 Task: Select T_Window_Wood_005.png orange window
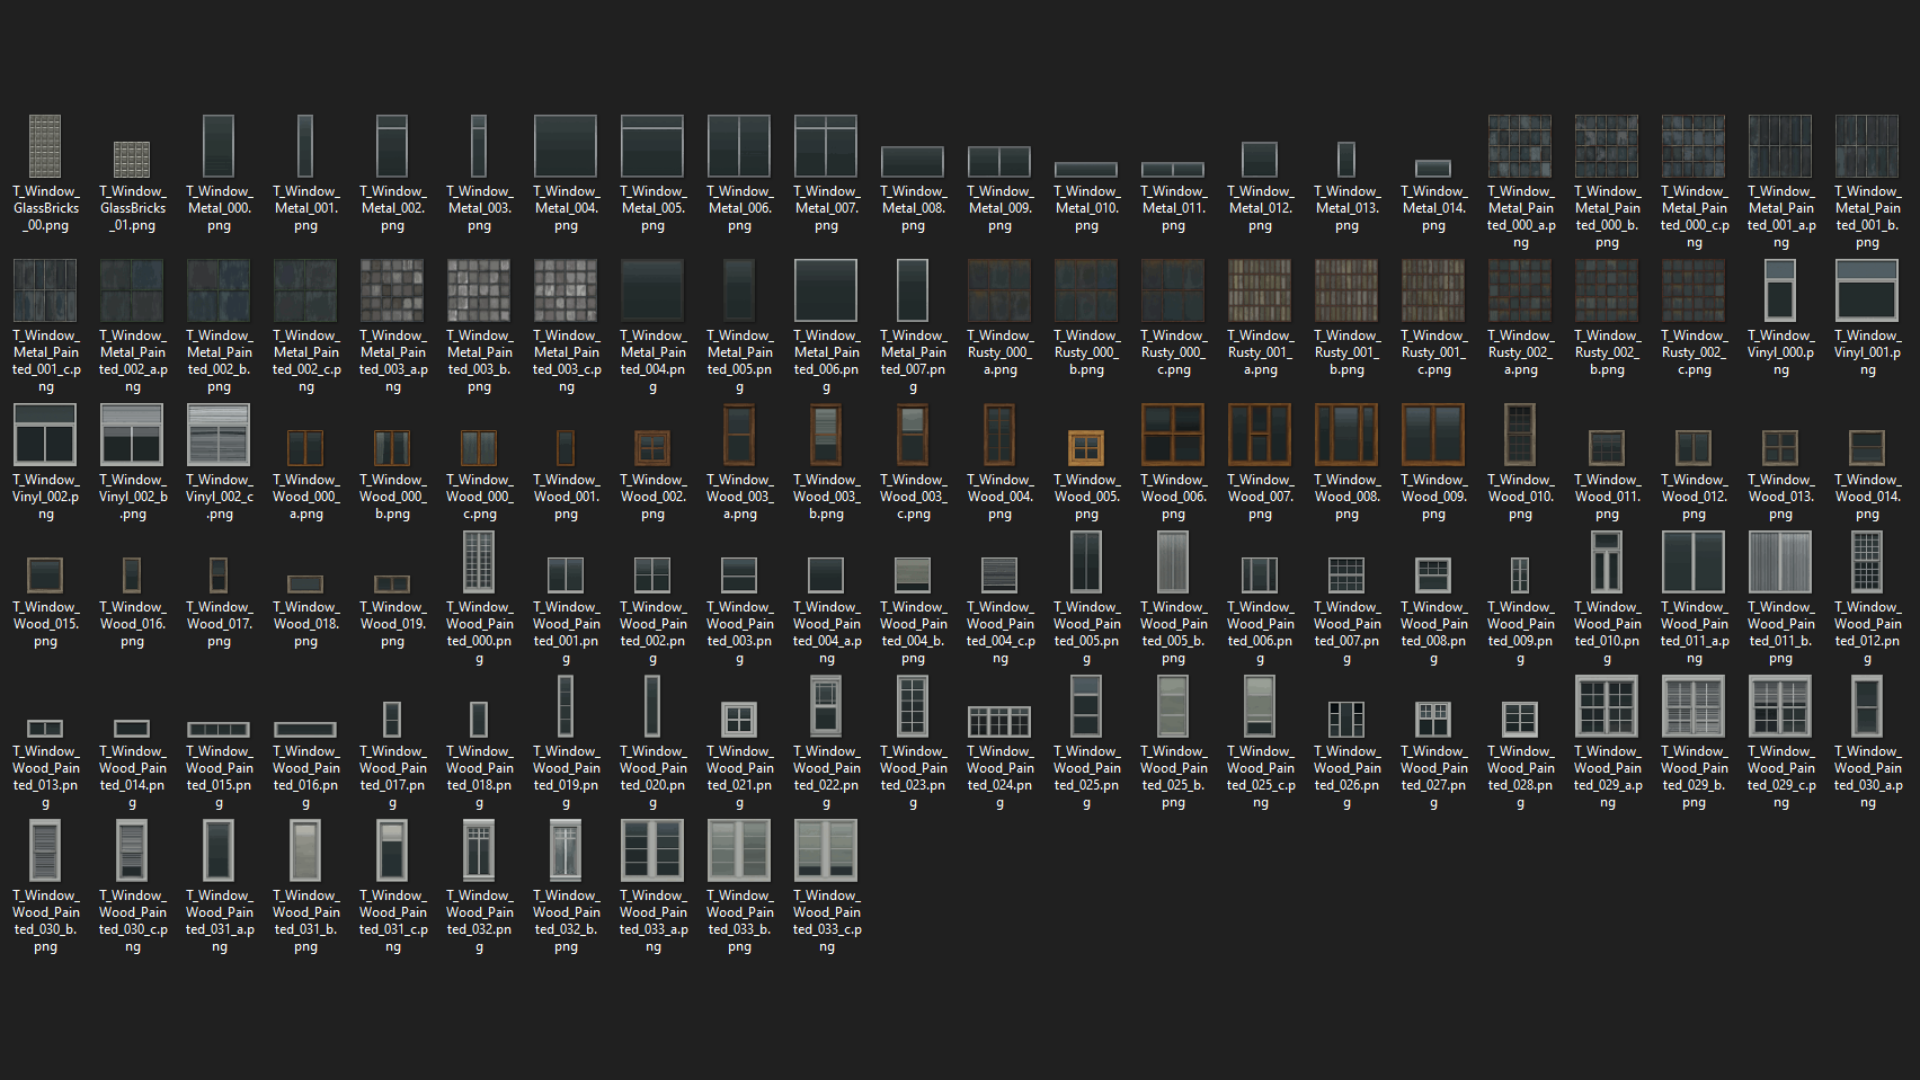(x=1086, y=448)
